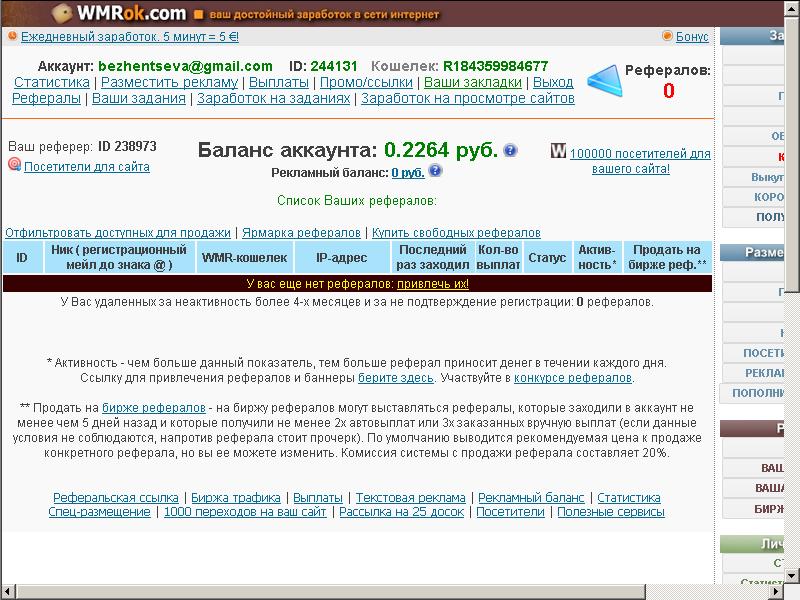Open the конкурсе рефералов link
This screenshot has height=600, width=800.
573,378
